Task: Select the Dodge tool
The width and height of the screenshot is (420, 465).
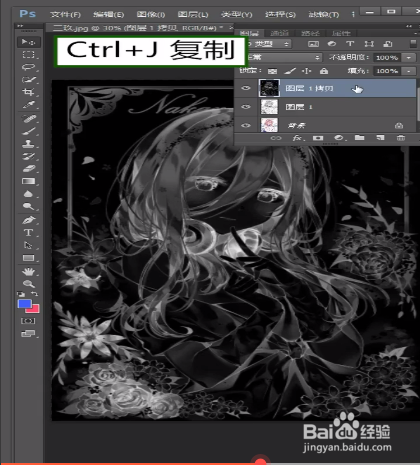Action: click(28, 206)
